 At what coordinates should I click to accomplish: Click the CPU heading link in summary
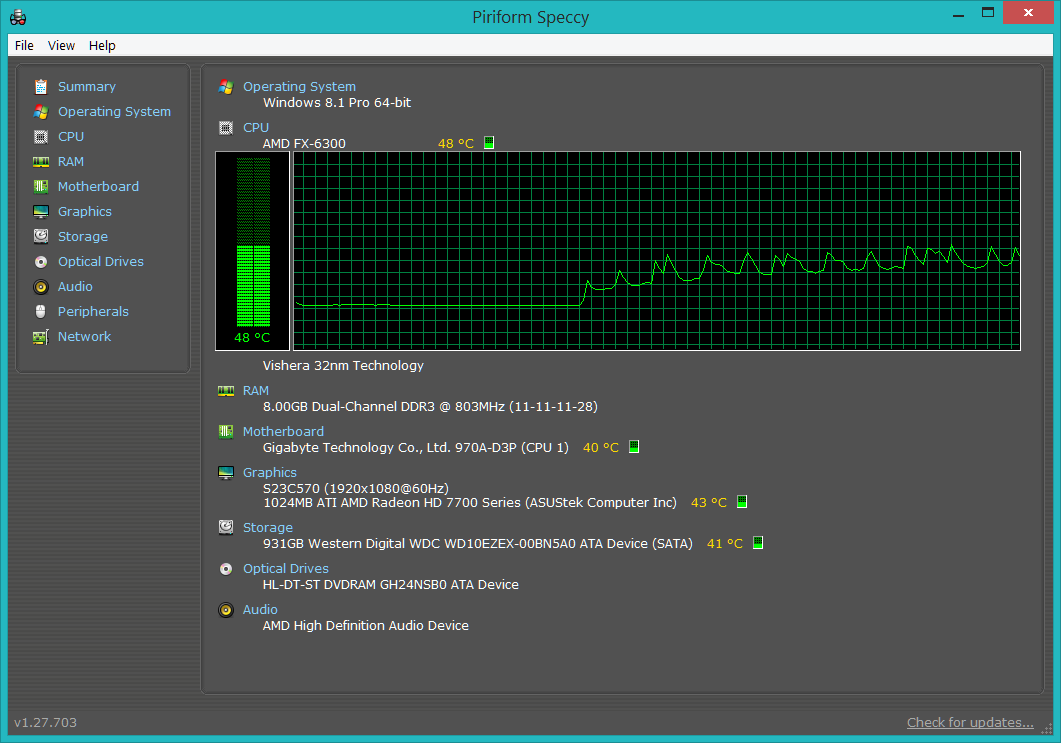click(x=256, y=127)
